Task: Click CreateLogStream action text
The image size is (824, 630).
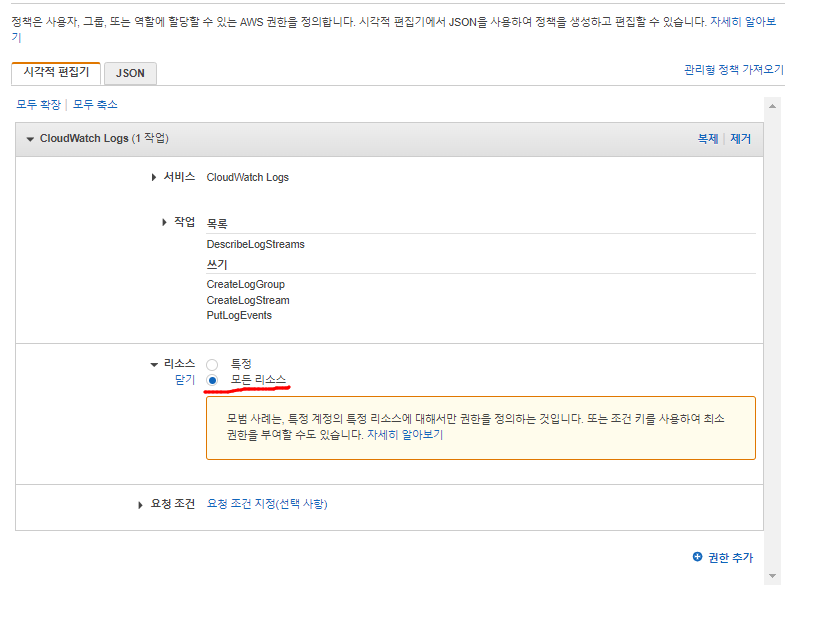Action: click(248, 300)
